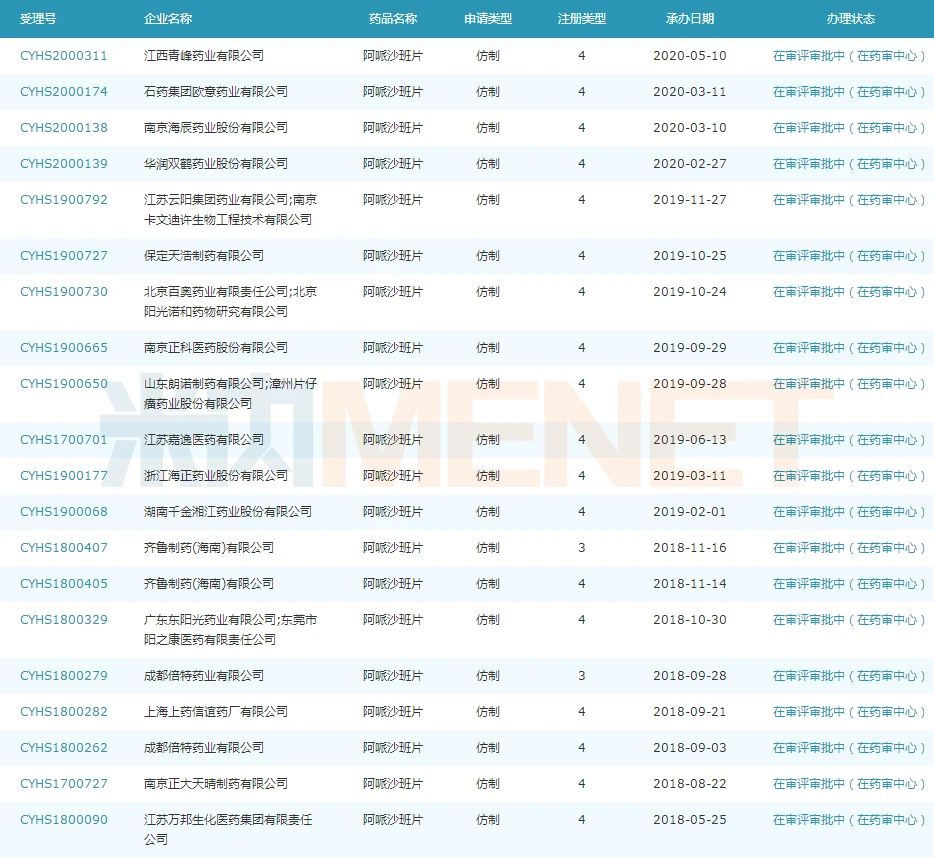The width and height of the screenshot is (934, 859).
Task: Select company 江苏嘉逸医药有限公司
Action: point(204,440)
